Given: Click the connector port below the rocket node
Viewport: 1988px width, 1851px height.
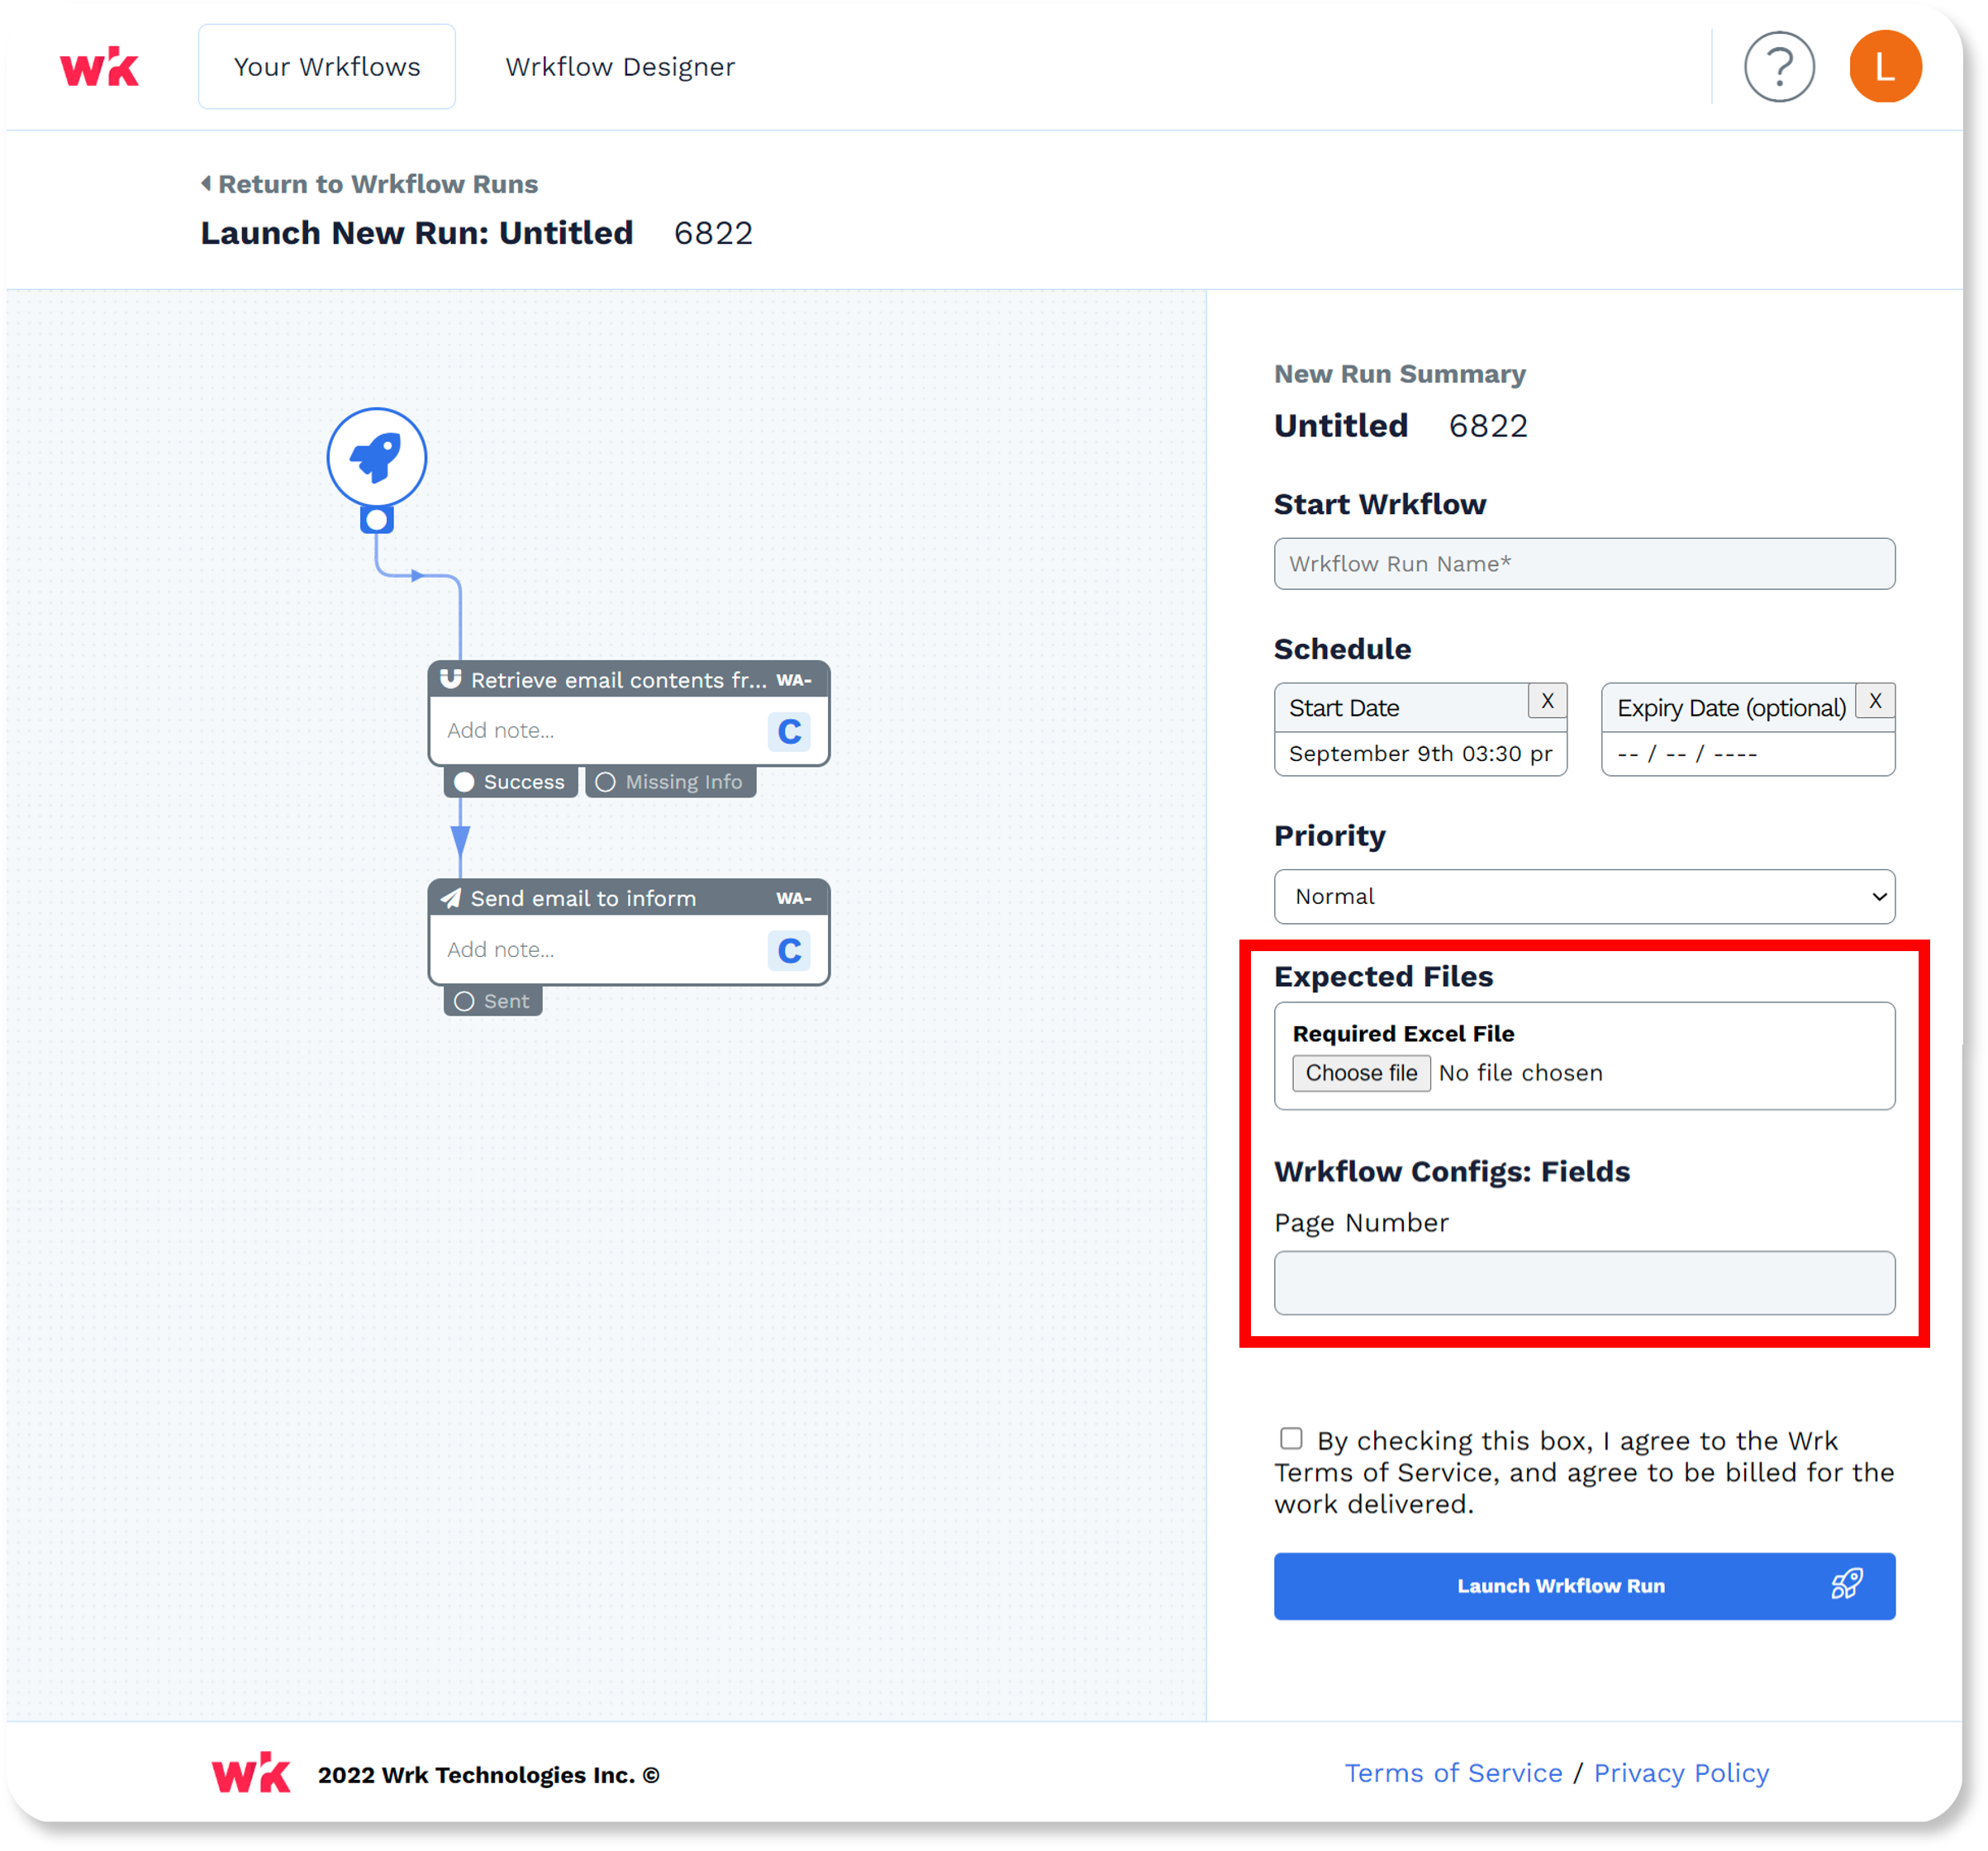Looking at the screenshot, I should click(377, 519).
